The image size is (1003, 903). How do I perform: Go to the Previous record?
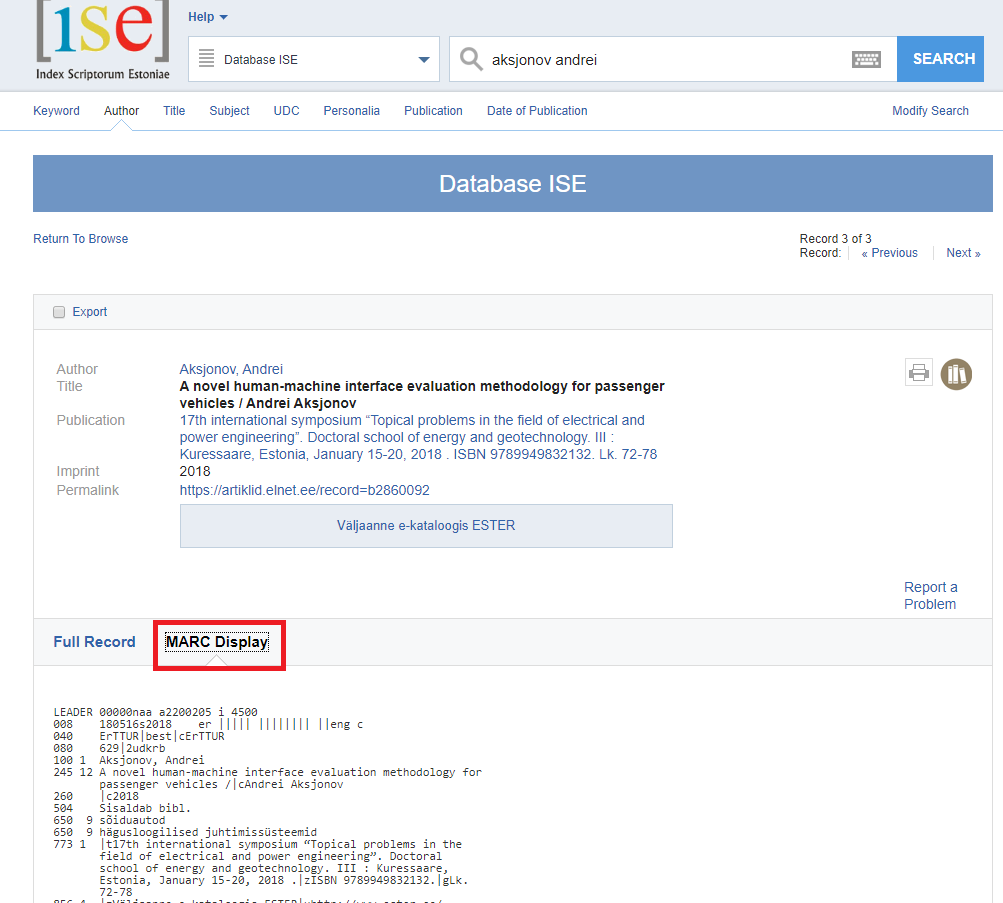tap(890, 253)
